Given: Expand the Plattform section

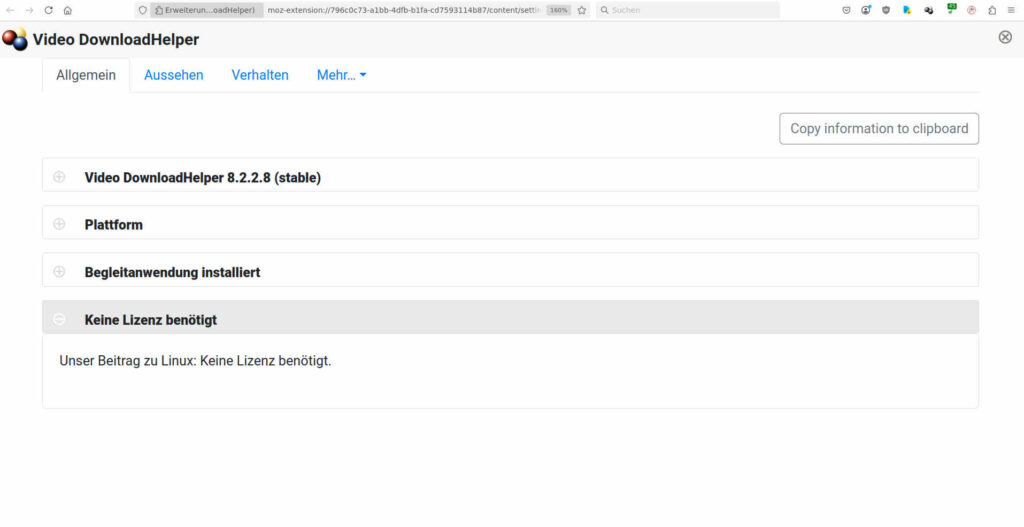Looking at the screenshot, I should [510, 223].
